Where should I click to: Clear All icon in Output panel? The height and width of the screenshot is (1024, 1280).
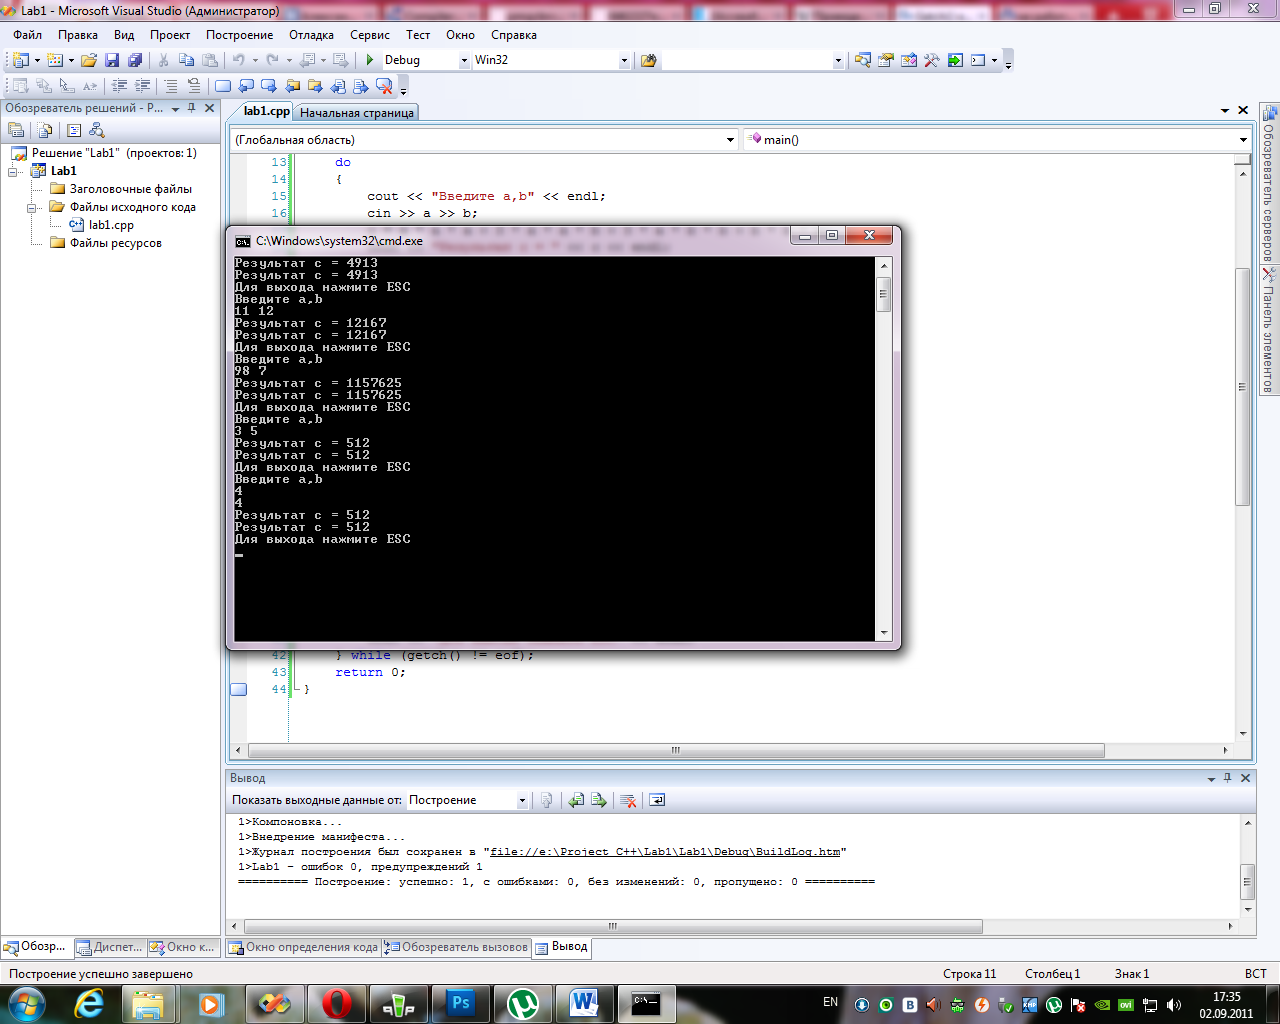(x=628, y=800)
